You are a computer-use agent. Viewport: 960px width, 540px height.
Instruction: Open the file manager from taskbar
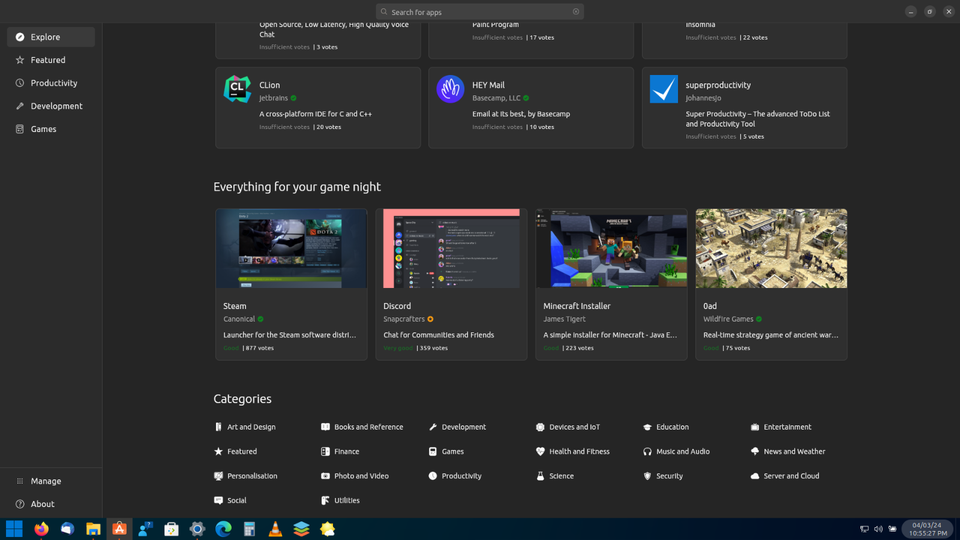[93, 529]
